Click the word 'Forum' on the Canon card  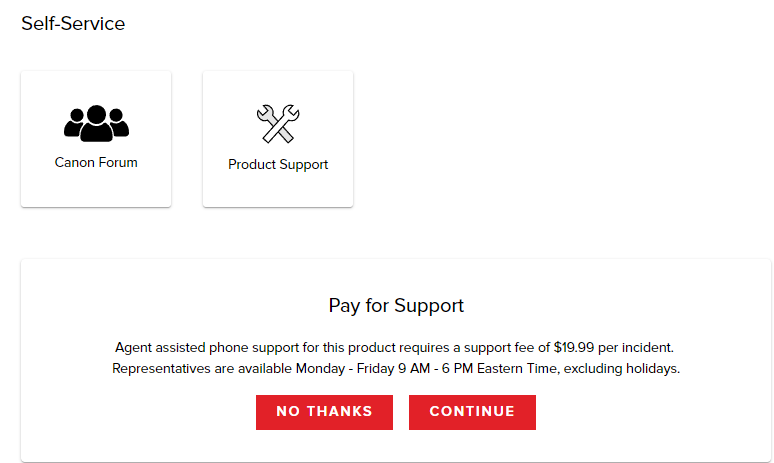[x=117, y=162]
